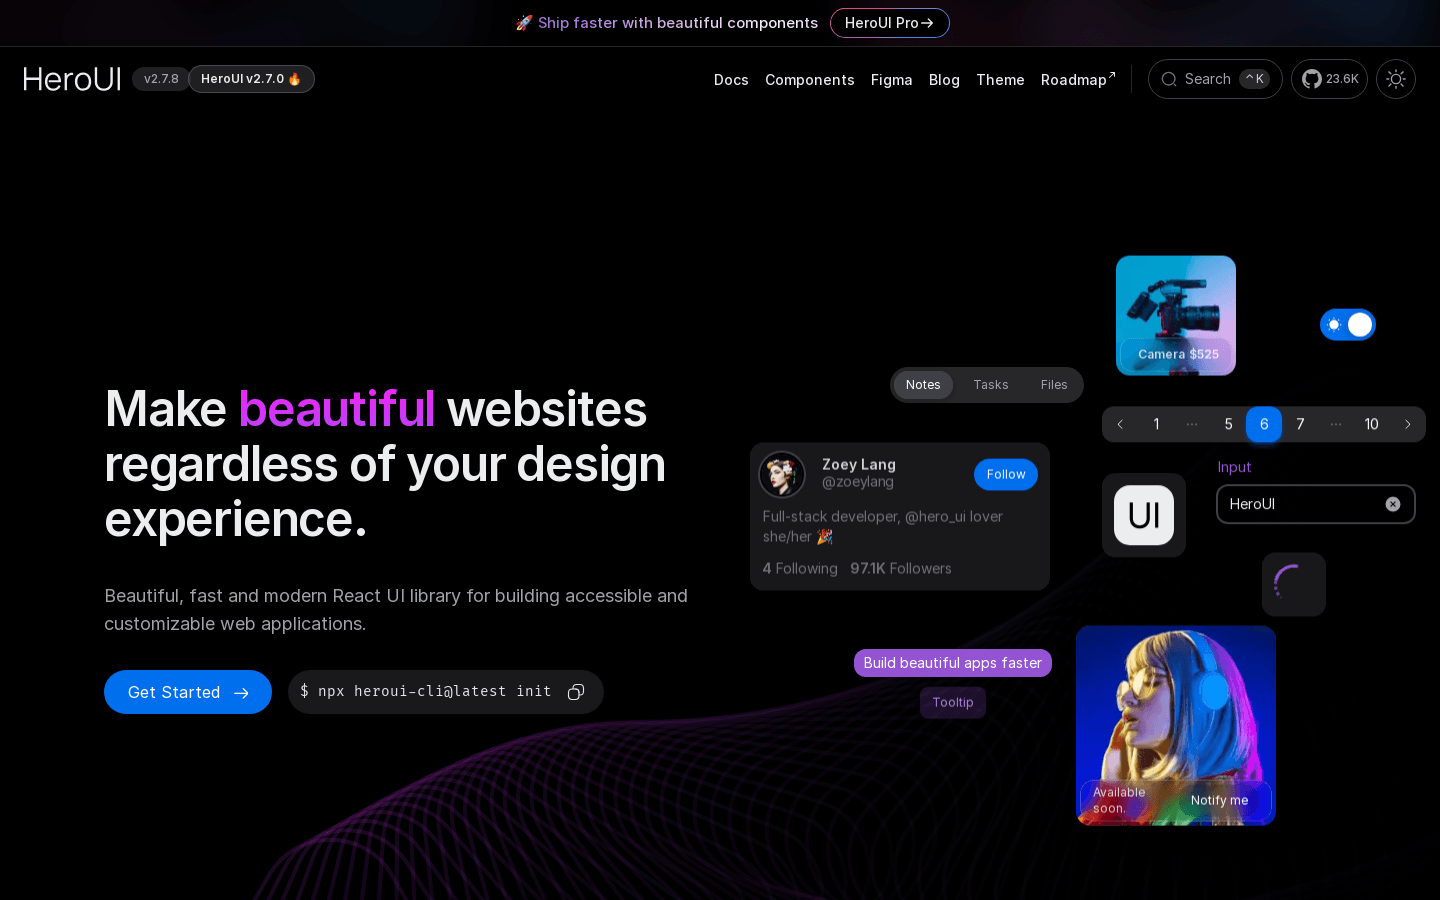Go to next page with right pagination chevron
This screenshot has height=900, width=1440.
(x=1408, y=424)
